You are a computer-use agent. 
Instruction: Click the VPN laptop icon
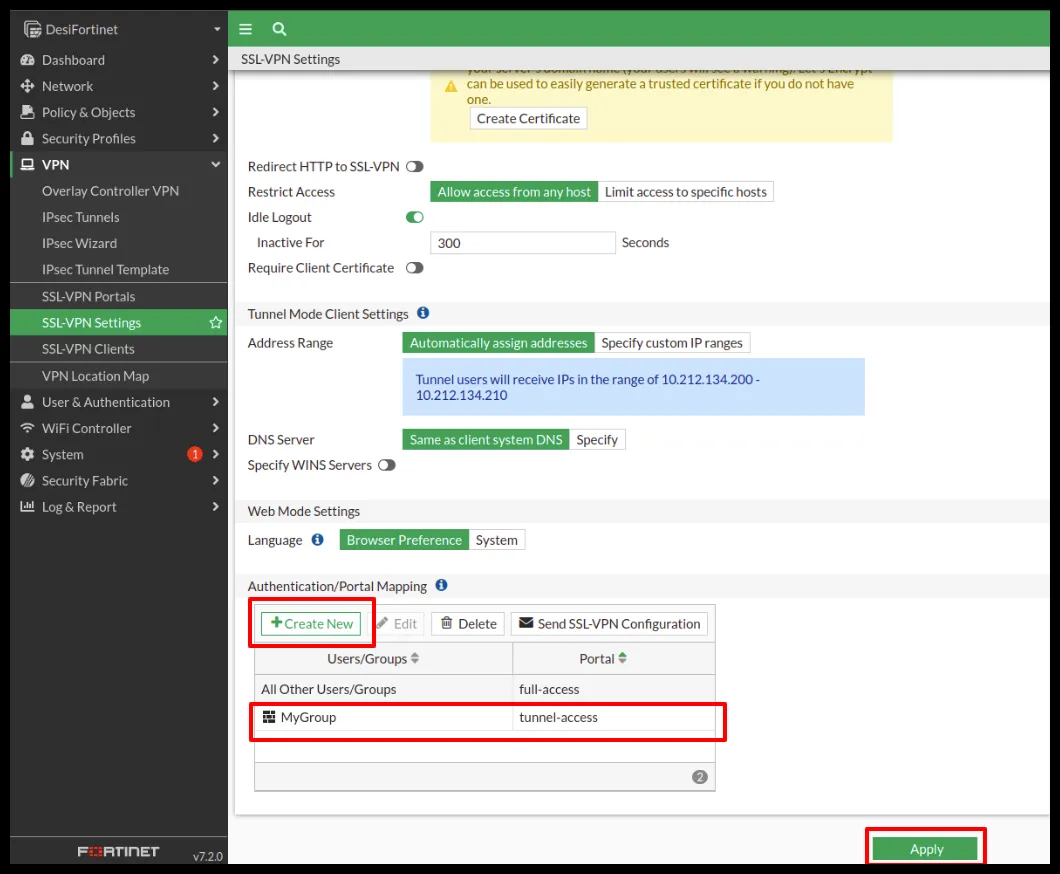(x=28, y=165)
